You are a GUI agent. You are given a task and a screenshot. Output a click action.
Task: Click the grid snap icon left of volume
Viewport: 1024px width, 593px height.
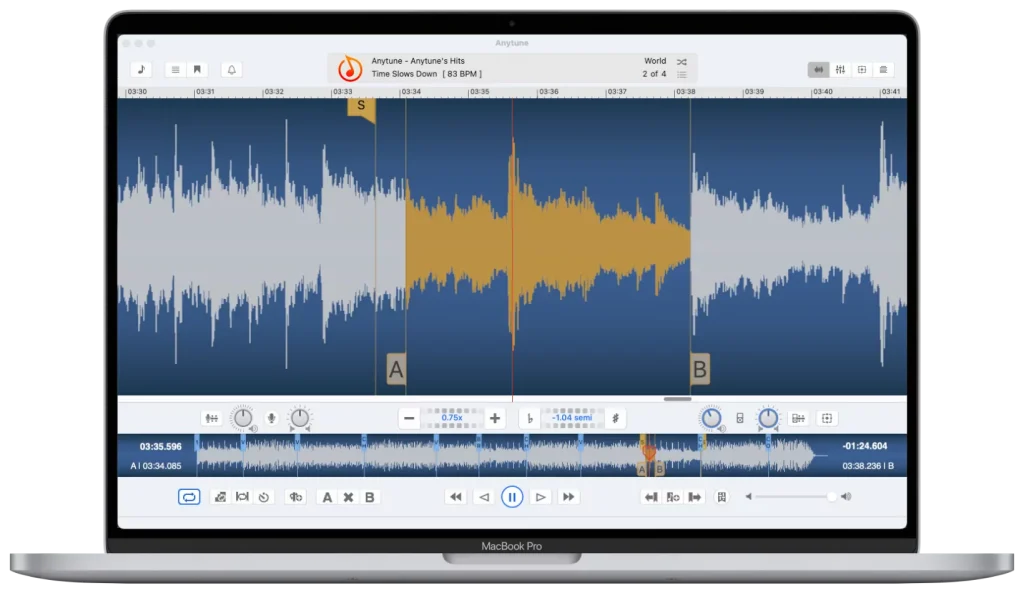pyautogui.click(x=722, y=497)
